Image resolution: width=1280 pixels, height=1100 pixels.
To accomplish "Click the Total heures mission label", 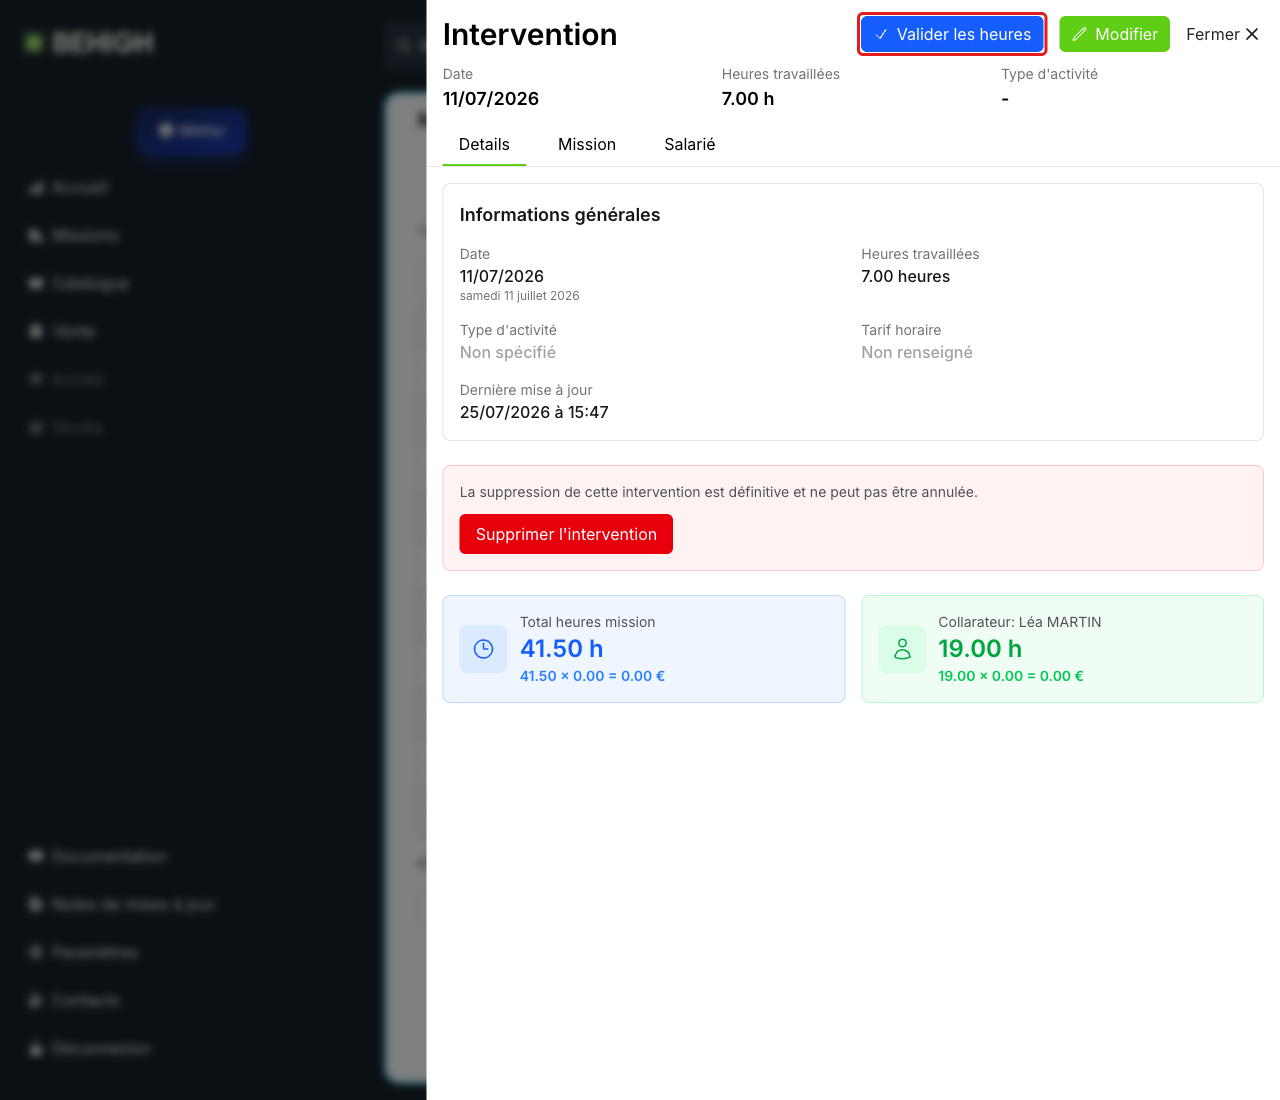I will (588, 622).
